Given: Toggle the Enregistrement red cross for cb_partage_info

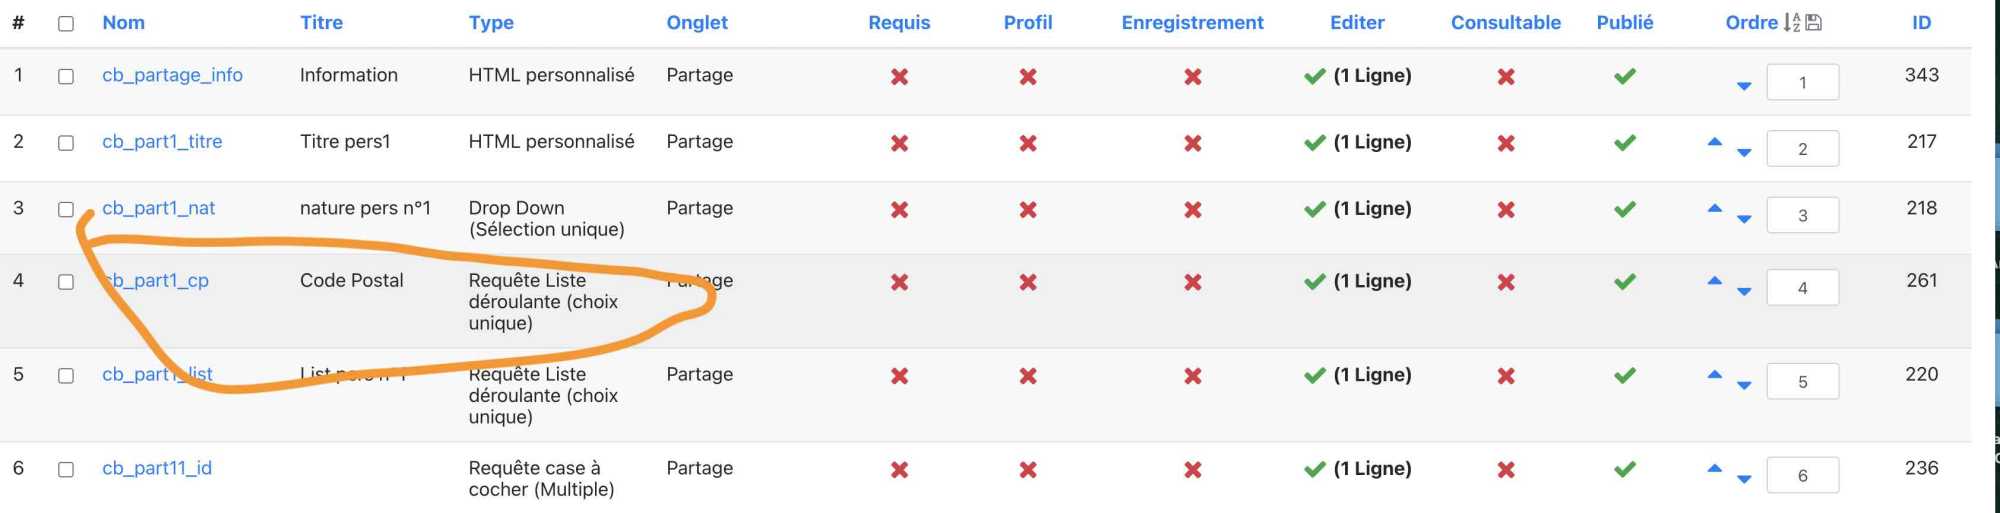Looking at the screenshot, I should (1192, 76).
